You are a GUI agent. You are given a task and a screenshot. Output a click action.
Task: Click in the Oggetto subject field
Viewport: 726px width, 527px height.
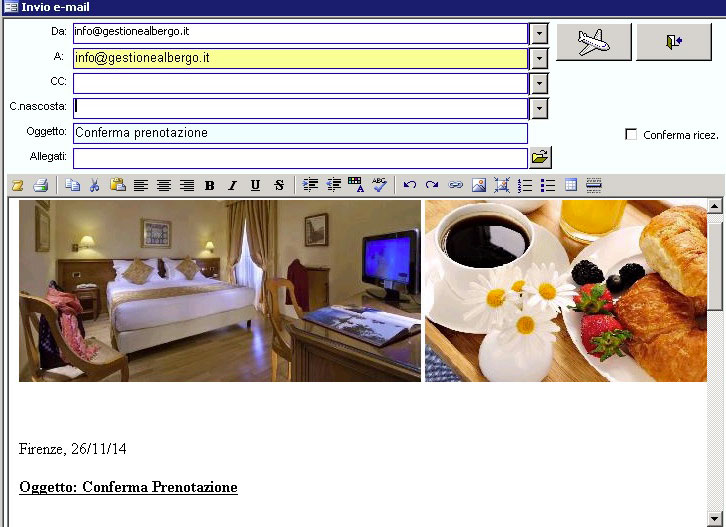tap(300, 133)
